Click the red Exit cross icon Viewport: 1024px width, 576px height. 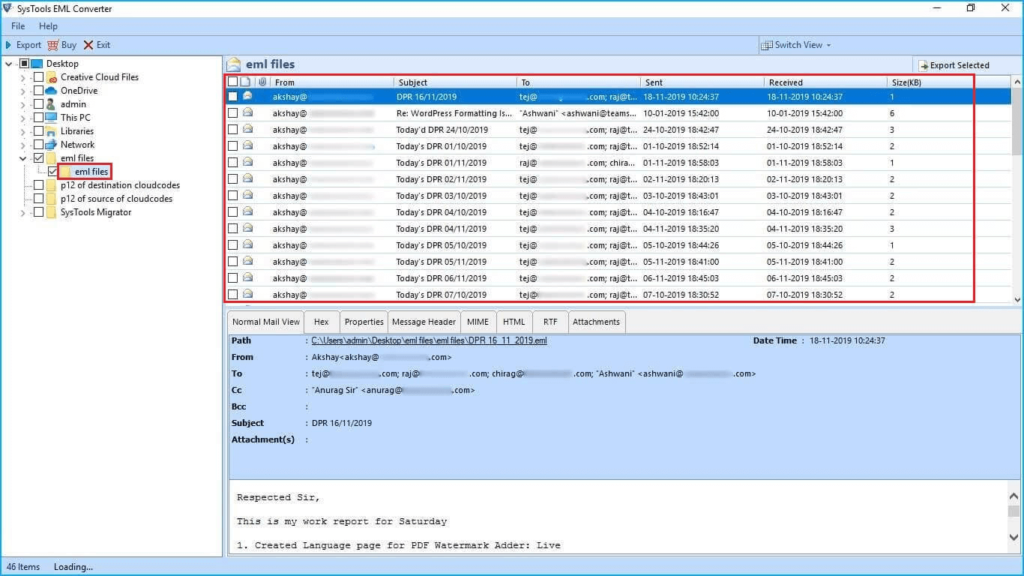(x=88, y=45)
